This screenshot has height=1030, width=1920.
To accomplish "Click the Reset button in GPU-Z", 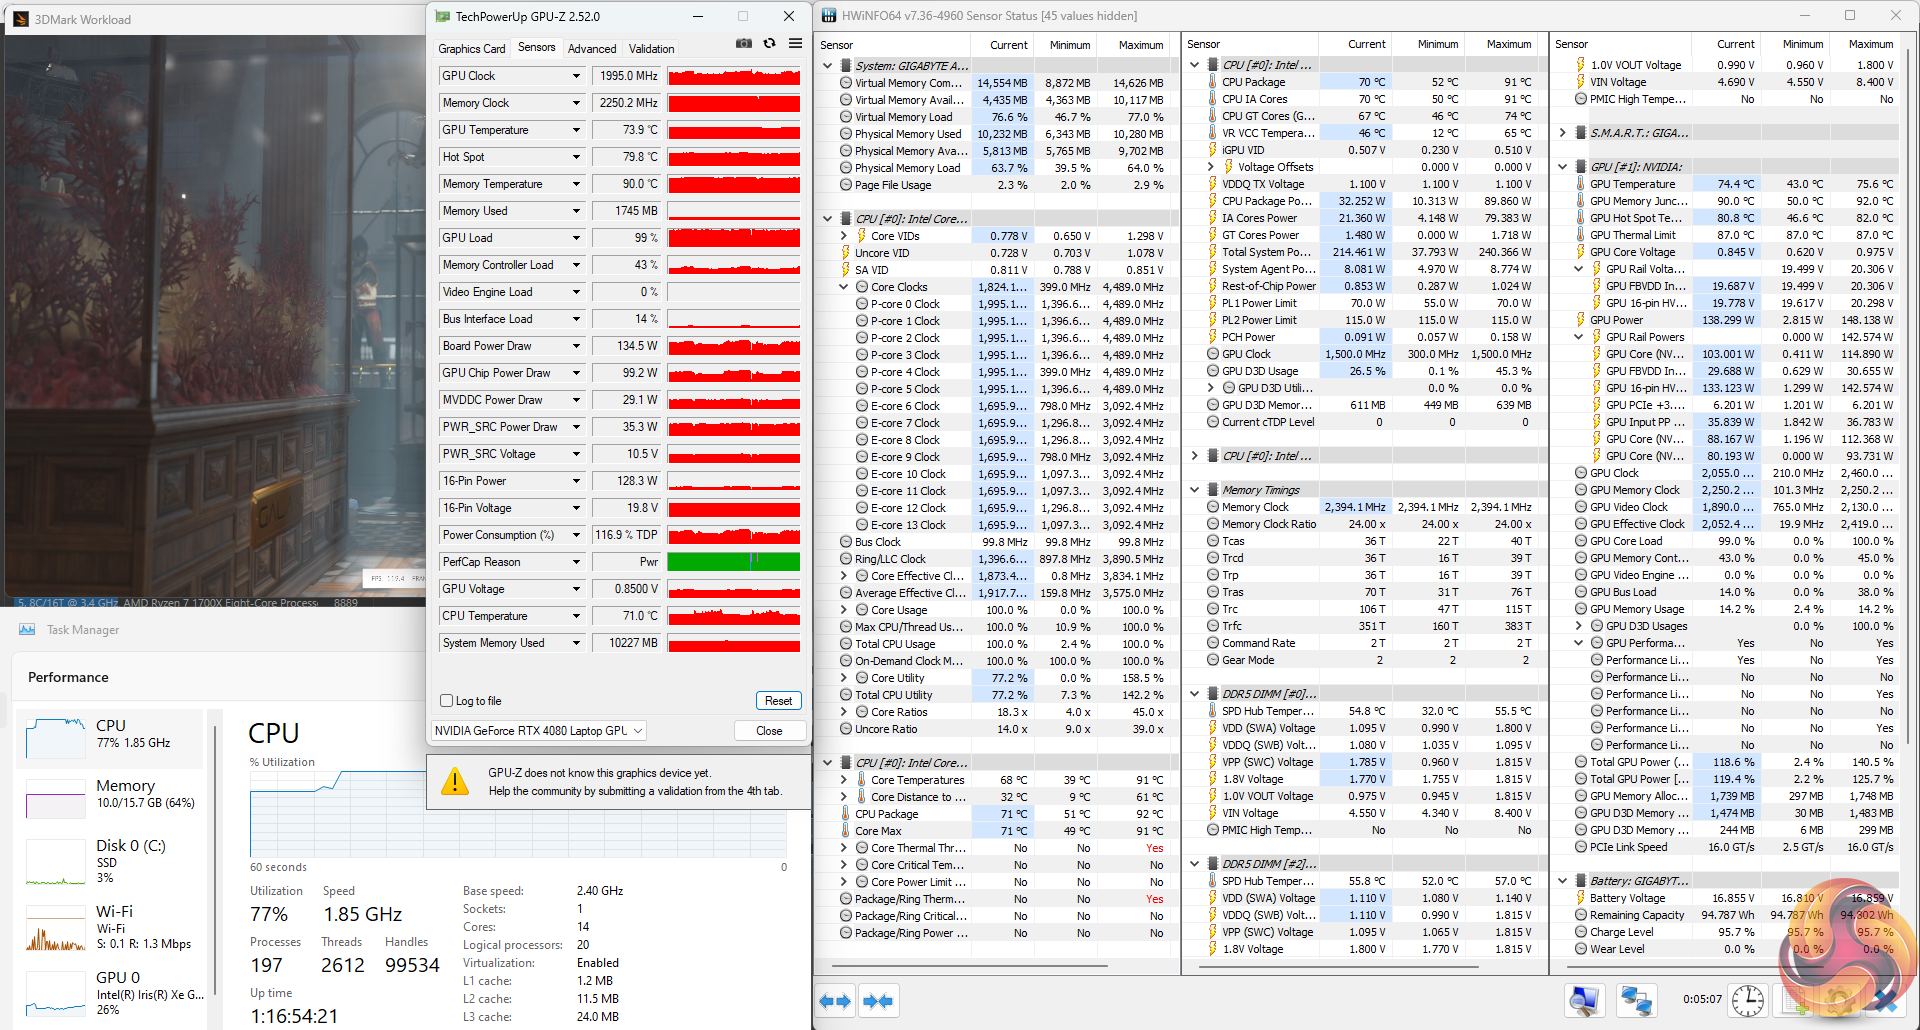I will tap(778, 701).
